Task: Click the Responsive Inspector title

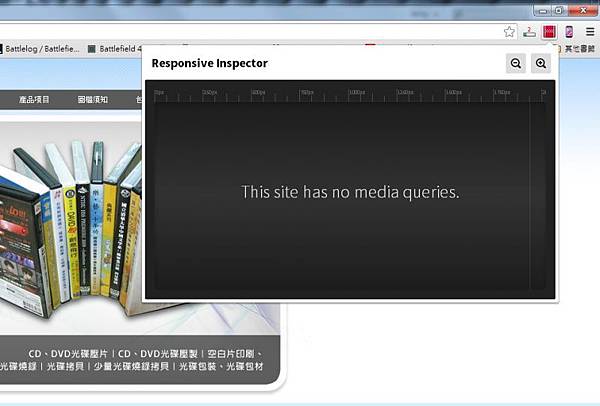Action: tap(210, 63)
